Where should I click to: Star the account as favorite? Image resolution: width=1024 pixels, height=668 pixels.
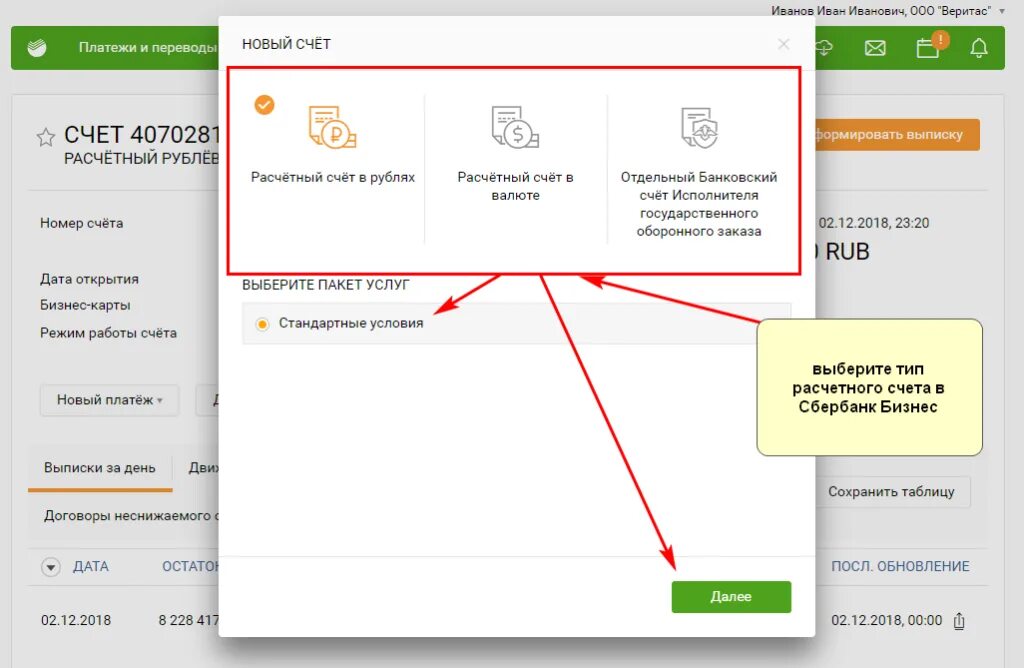[x=46, y=137]
